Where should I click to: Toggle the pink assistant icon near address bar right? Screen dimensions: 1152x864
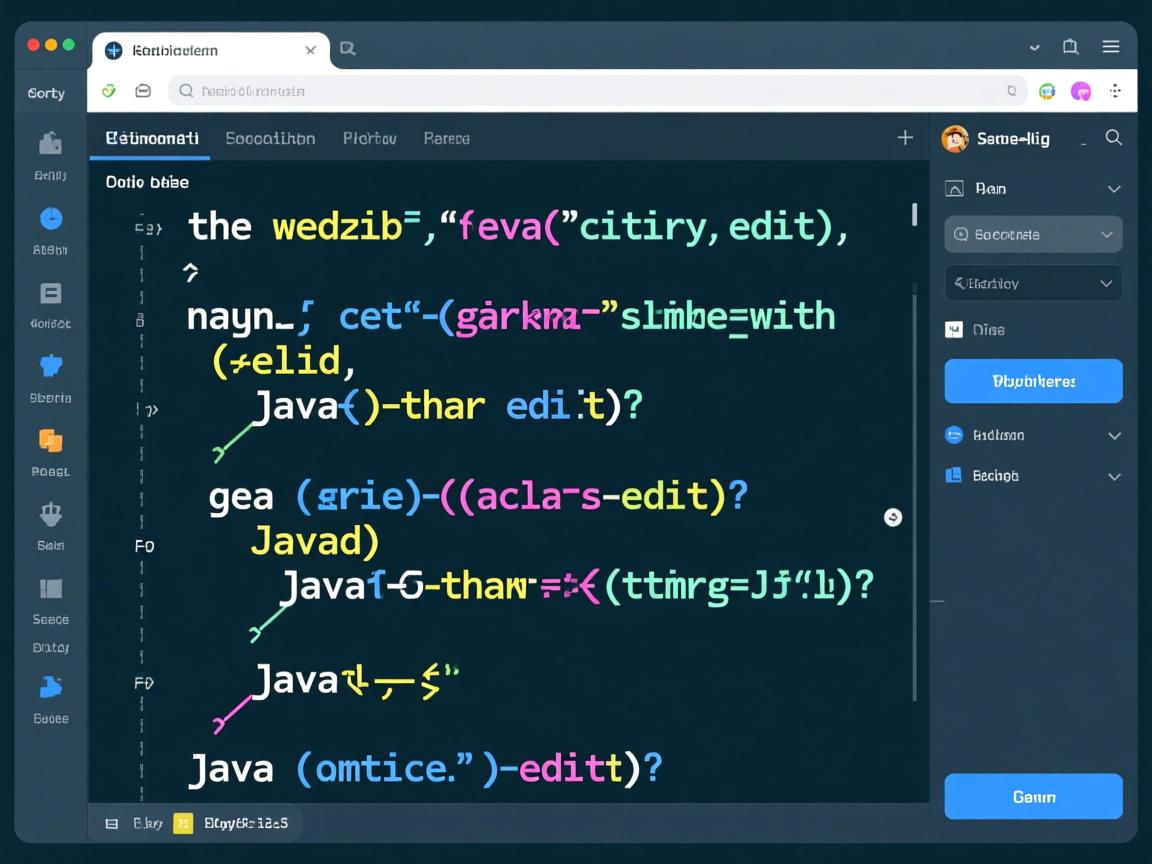[x=1080, y=90]
